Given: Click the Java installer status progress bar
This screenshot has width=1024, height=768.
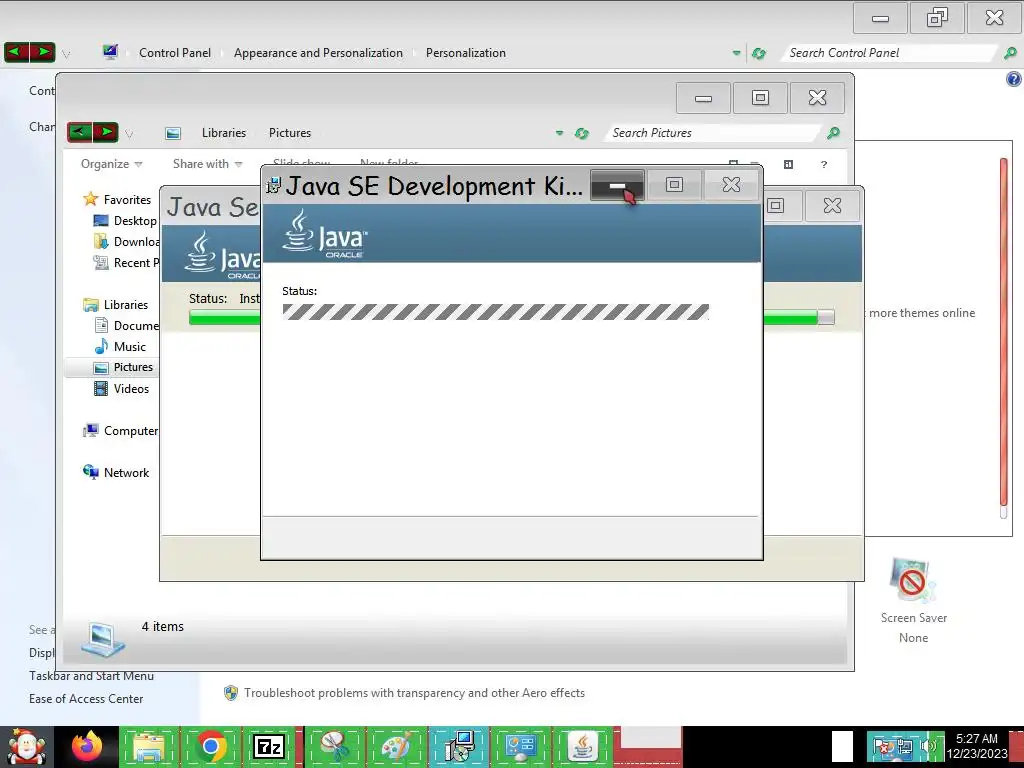Looking at the screenshot, I should [x=496, y=312].
